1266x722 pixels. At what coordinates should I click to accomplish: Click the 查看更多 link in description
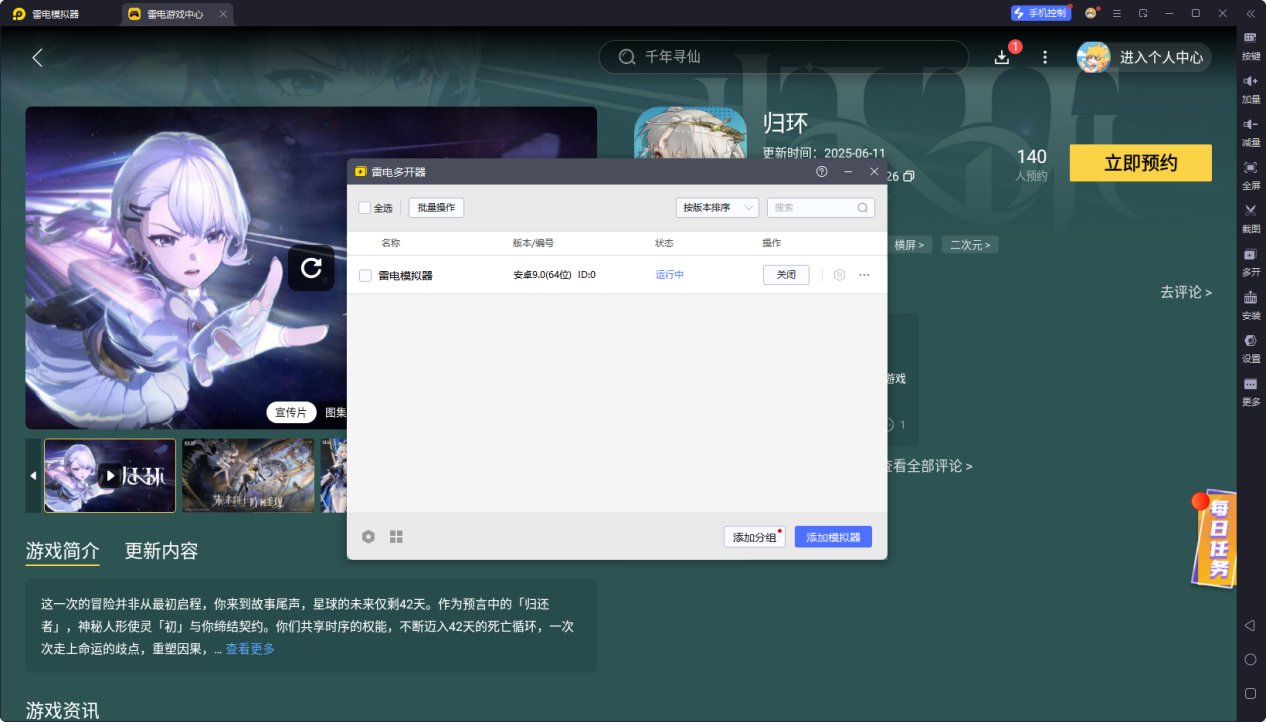(x=250, y=649)
